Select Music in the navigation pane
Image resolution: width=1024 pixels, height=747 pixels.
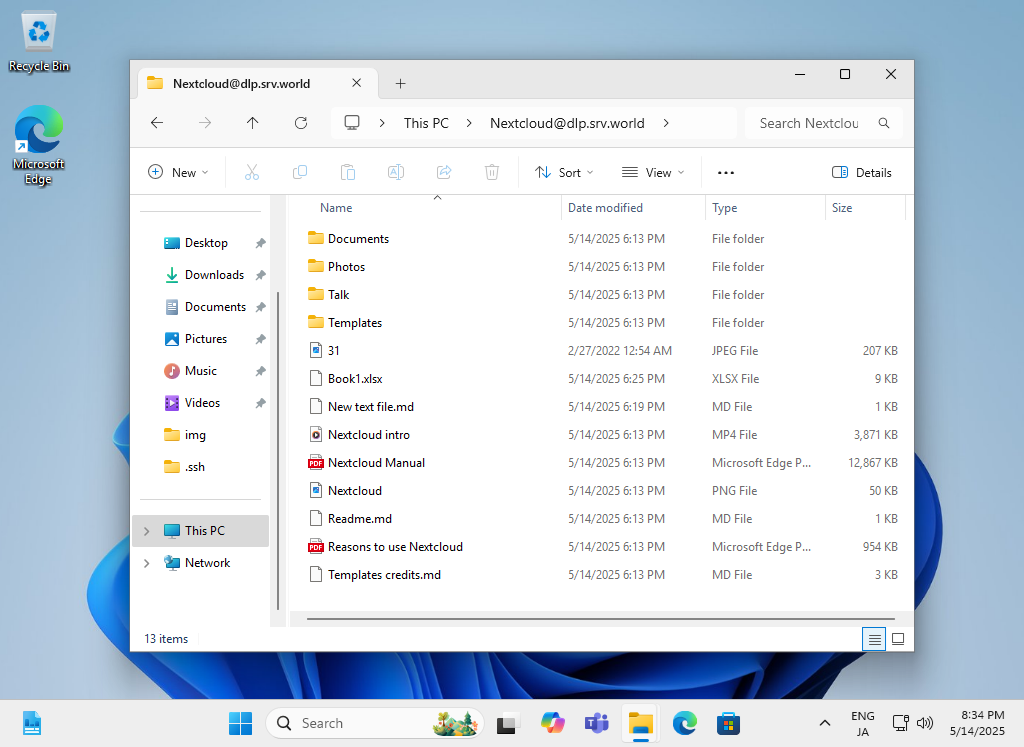point(200,371)
